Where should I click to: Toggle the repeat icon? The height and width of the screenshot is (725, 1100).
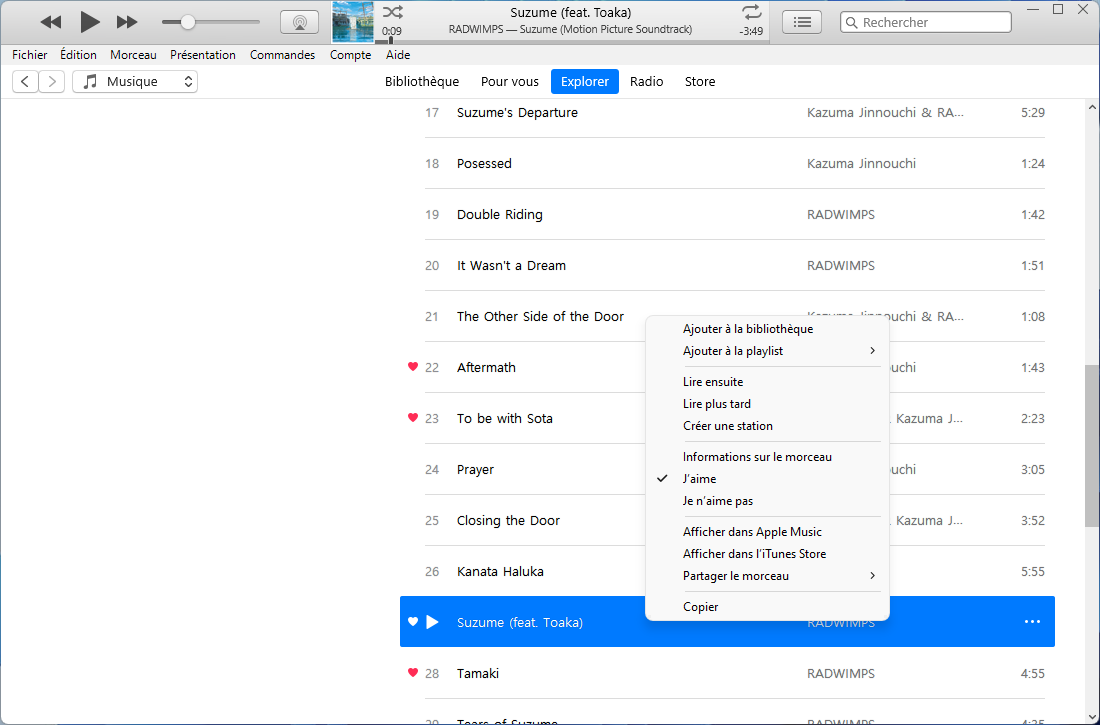751,12
